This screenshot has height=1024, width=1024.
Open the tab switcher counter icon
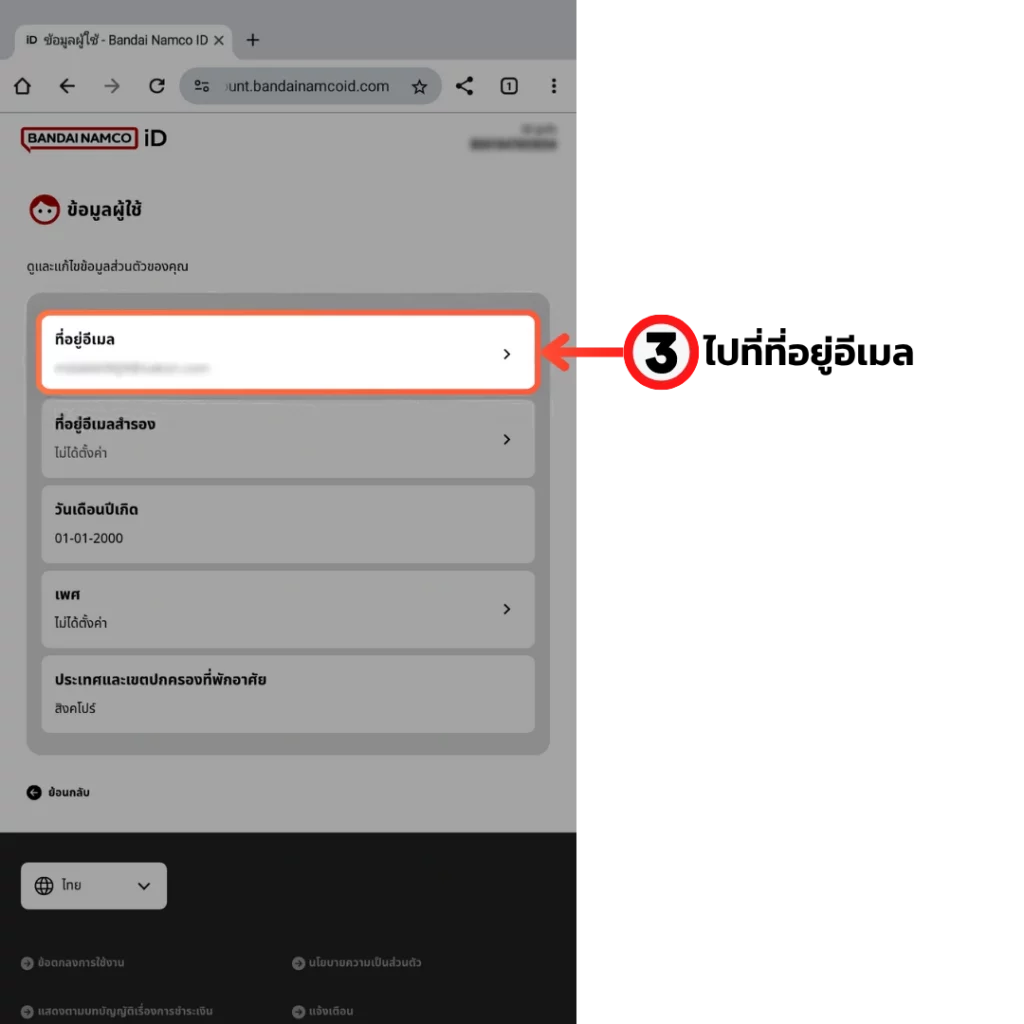click(509, 86)
